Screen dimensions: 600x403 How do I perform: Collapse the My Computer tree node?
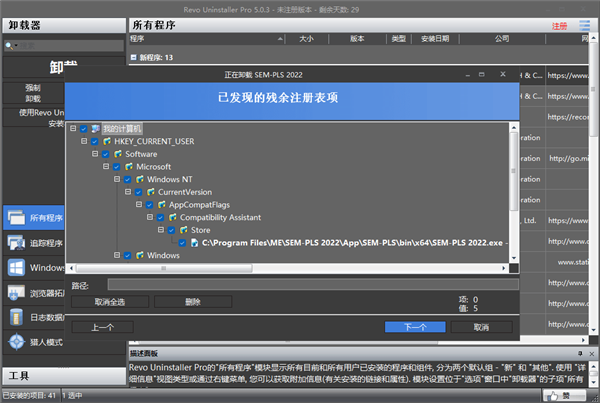[73, 129]
